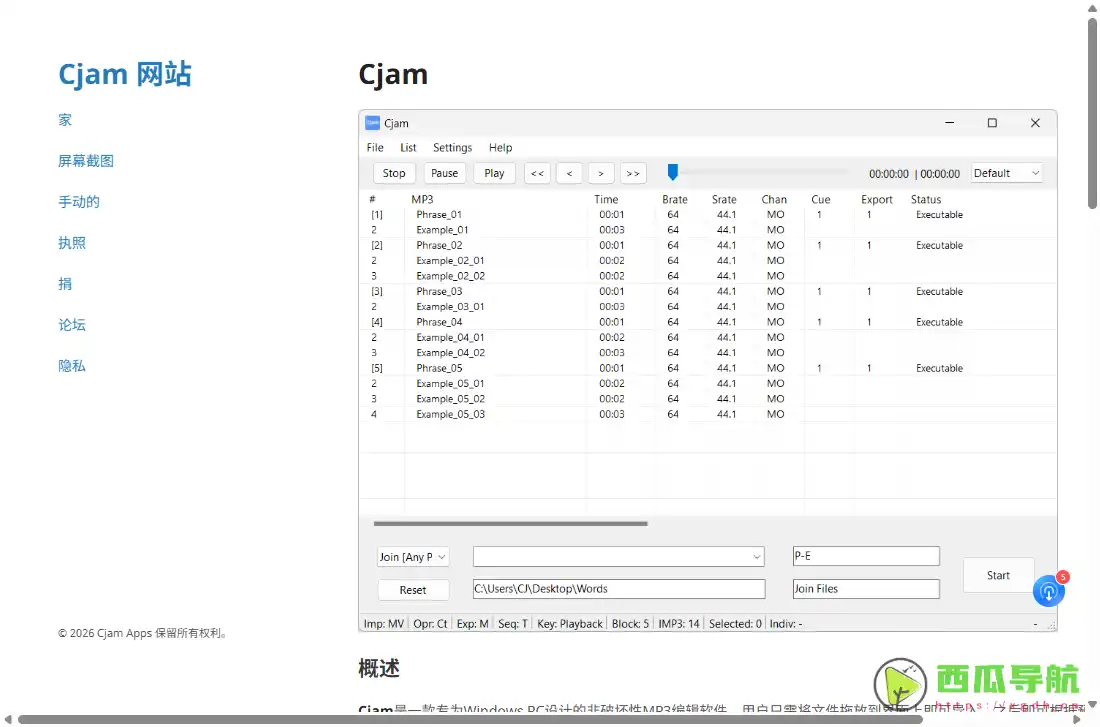Open the File menu
The height and width of the screenshot is (727, 1100).
pos(375,147)
